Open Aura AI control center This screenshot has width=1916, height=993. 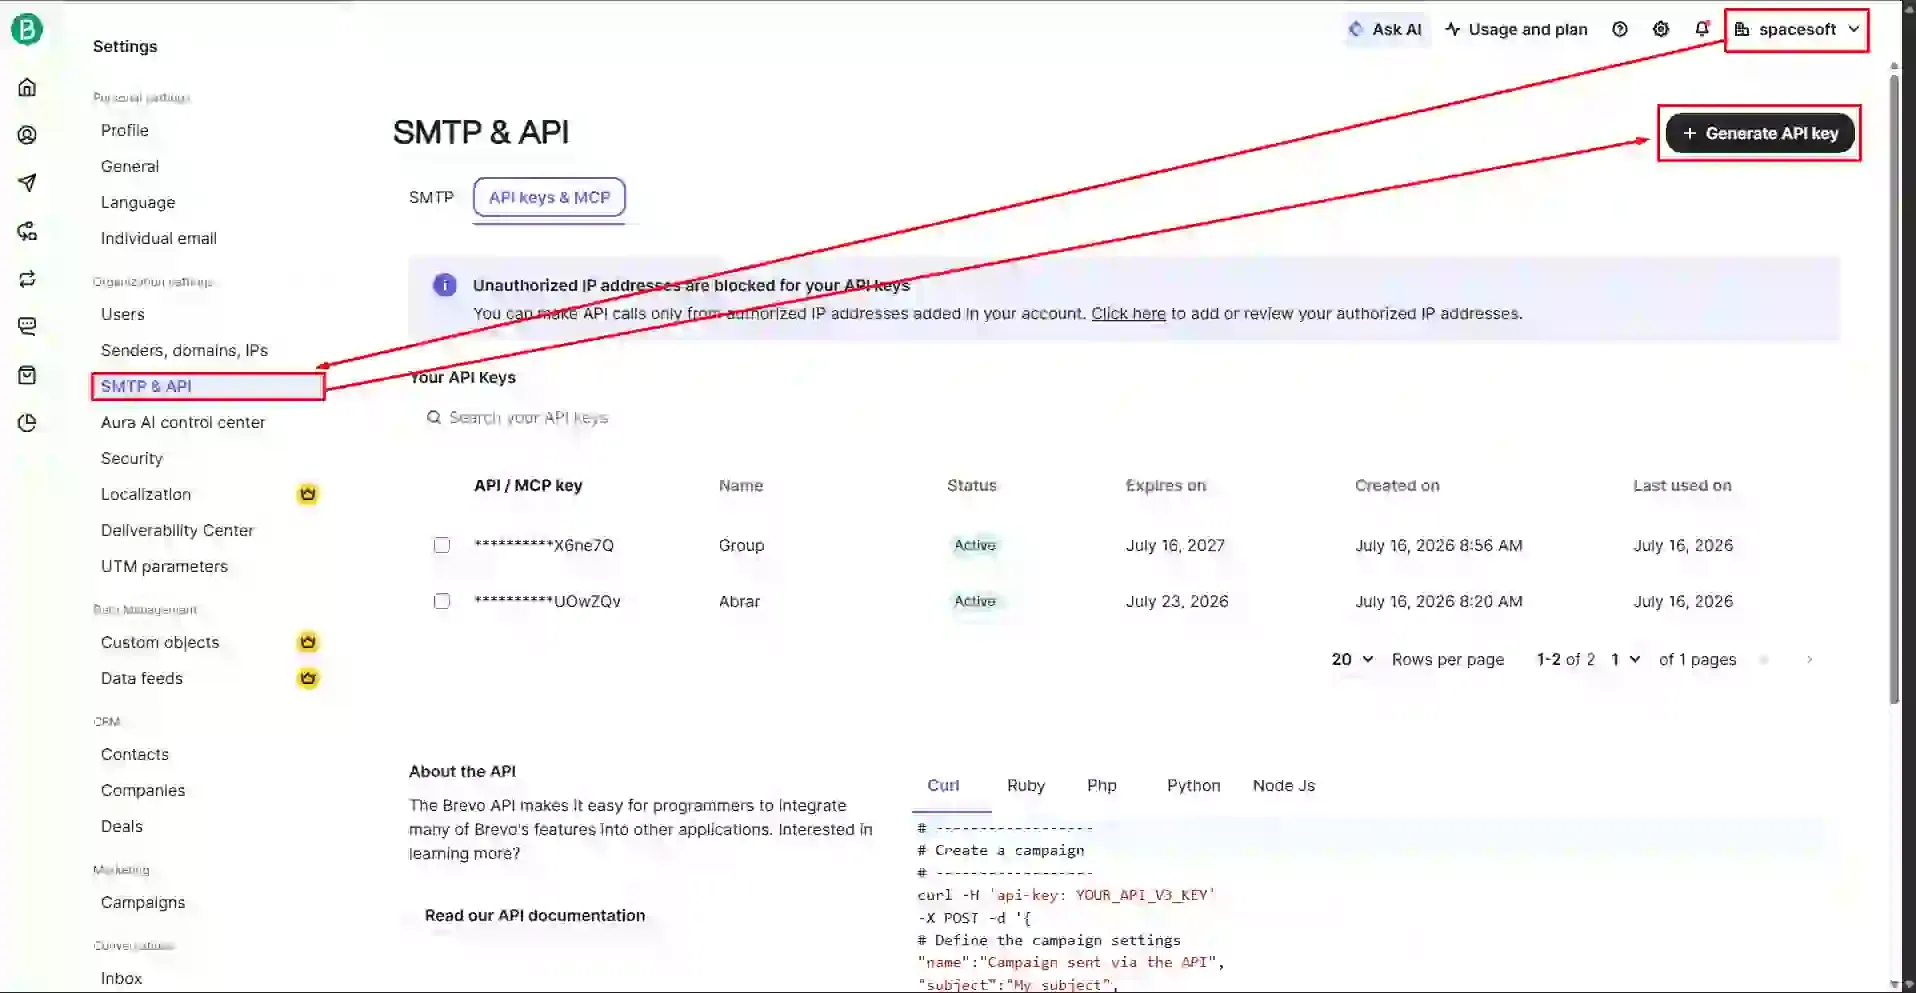[183, 422]
